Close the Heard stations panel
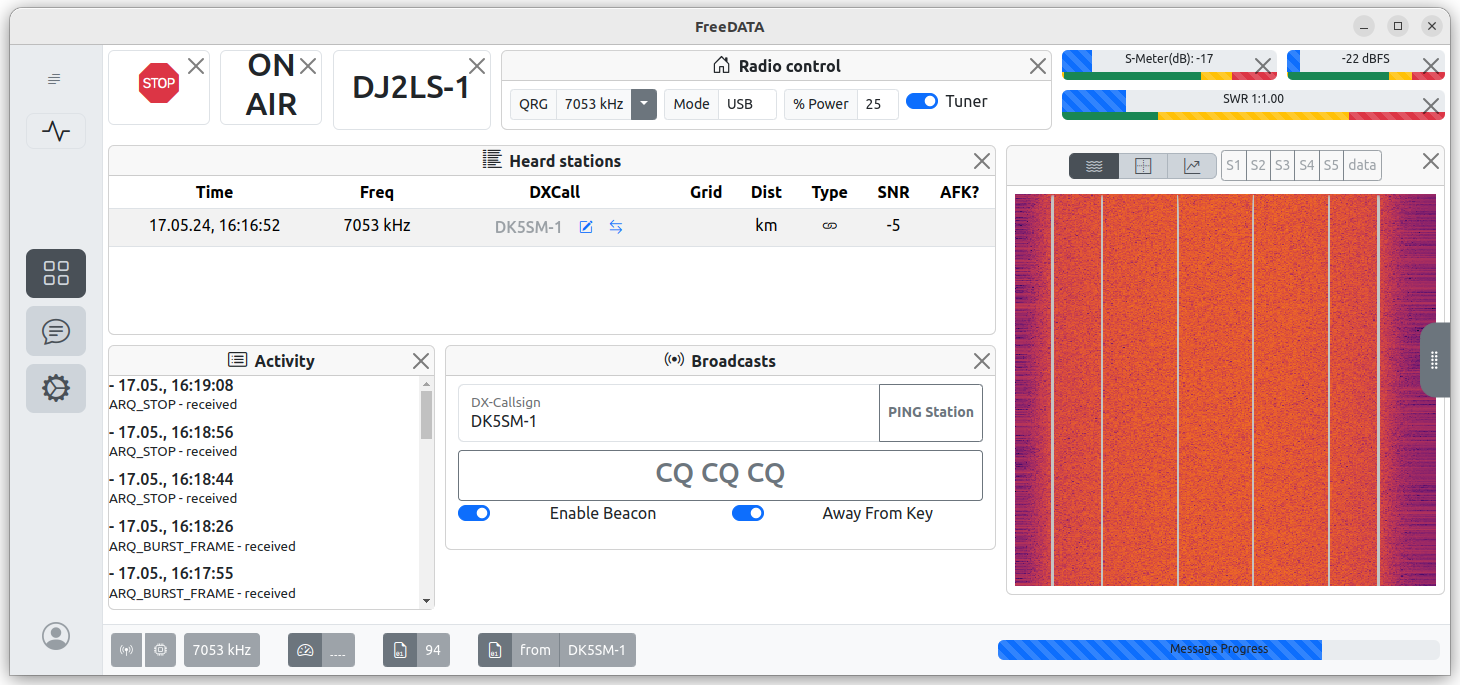 982,161
